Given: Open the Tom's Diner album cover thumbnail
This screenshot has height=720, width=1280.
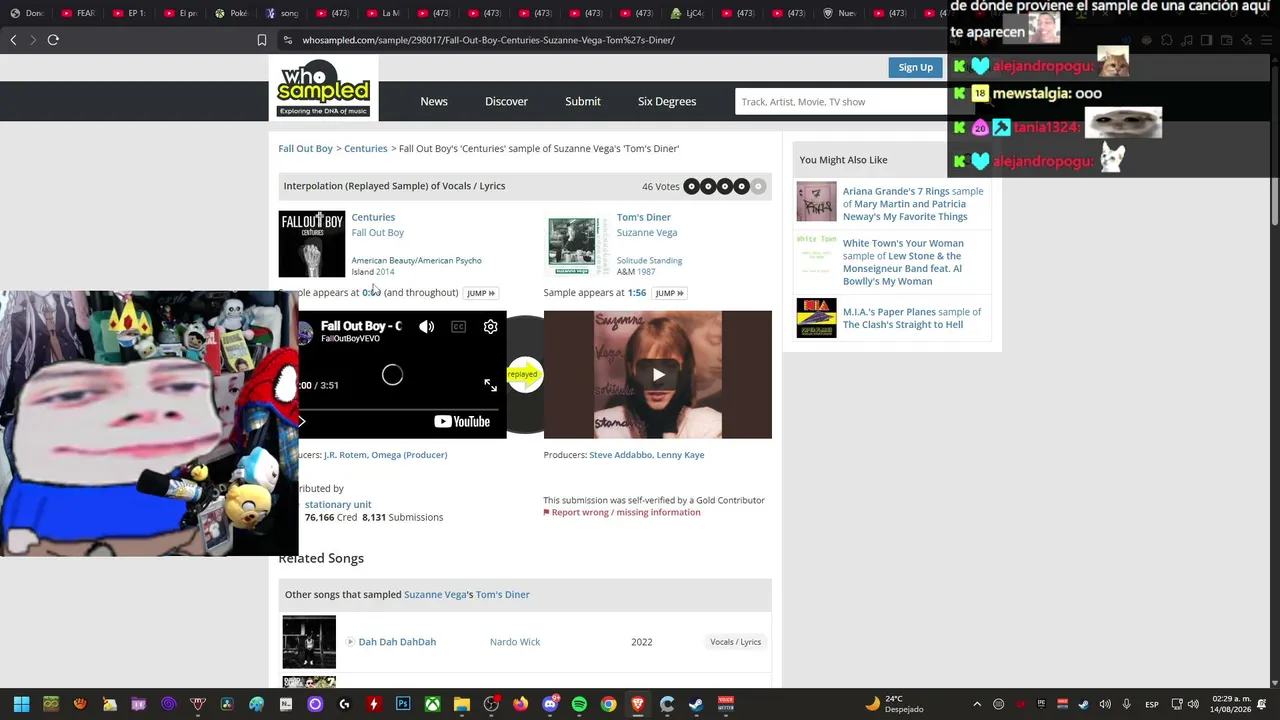Looking at the screenshot, I should [577, 246].
